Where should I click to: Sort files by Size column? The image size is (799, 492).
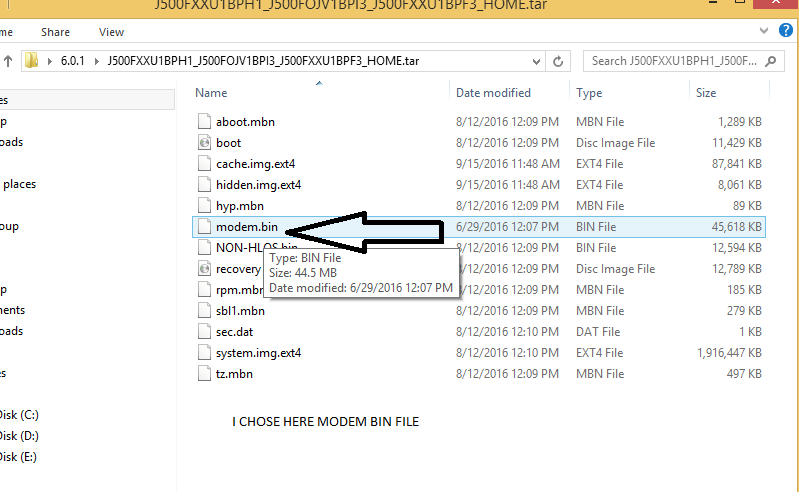(x=706, y=93)
